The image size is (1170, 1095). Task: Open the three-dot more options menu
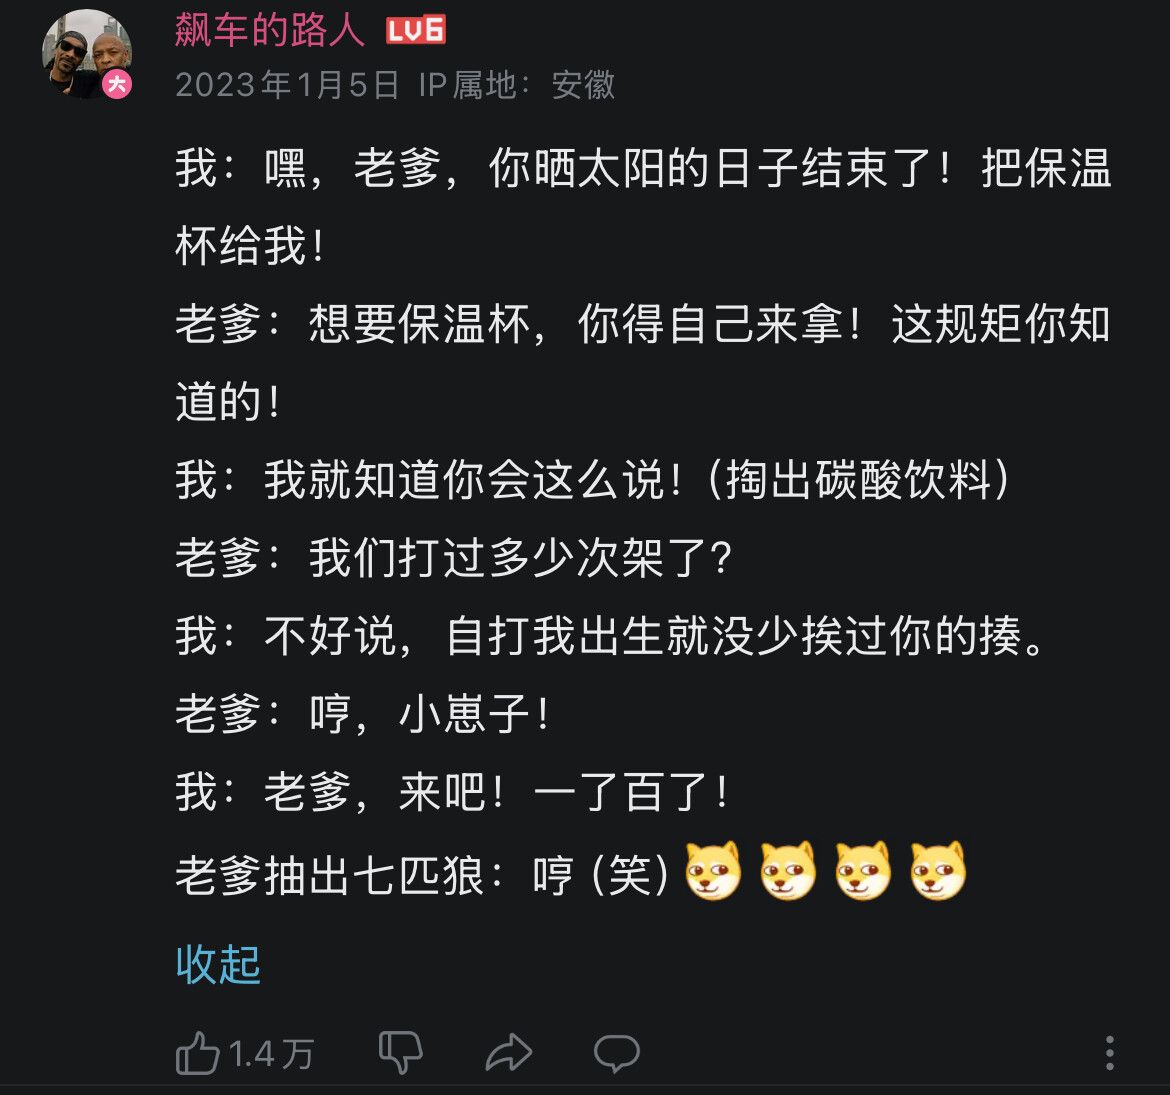[x=1110, y=1053]
